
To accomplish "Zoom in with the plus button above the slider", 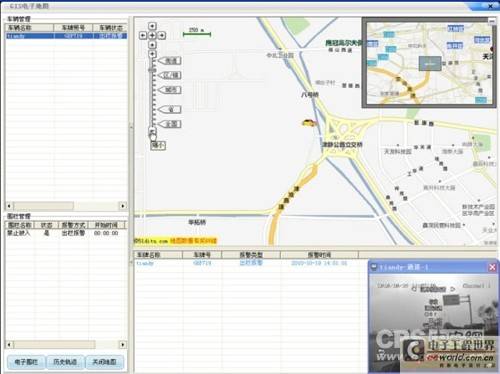I will [152, 54].
